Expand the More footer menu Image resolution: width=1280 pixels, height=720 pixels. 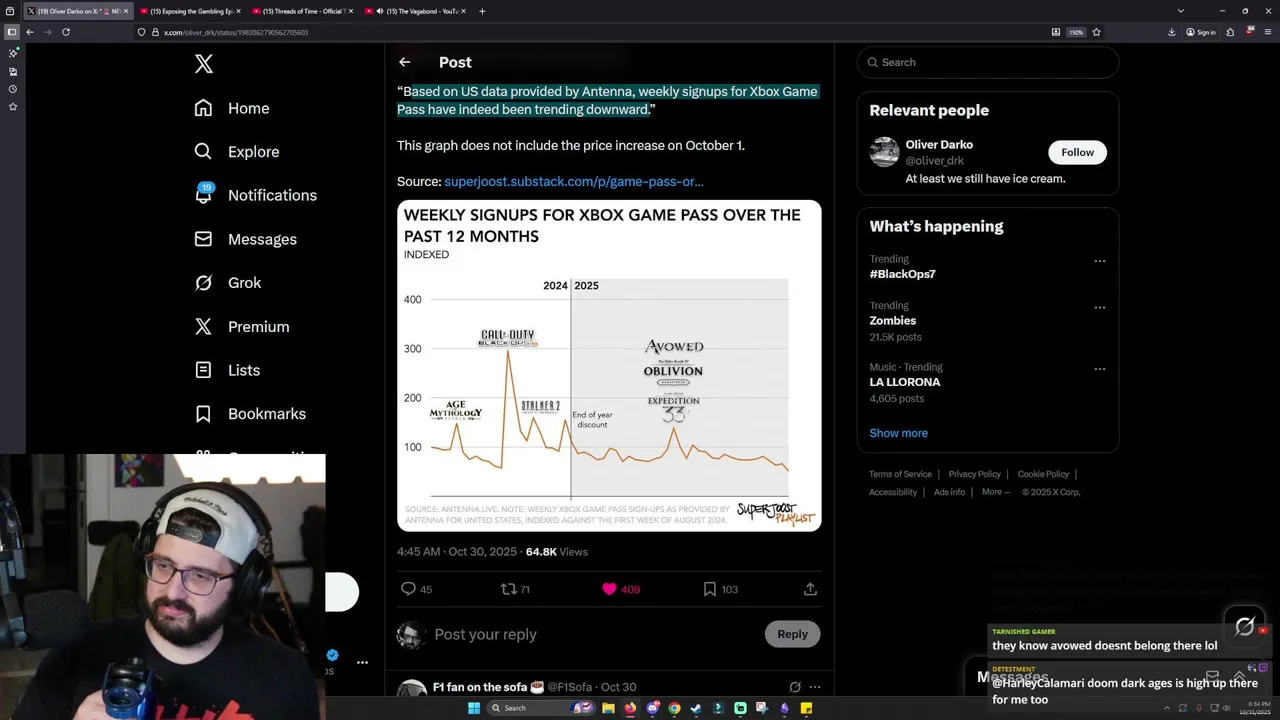click(x=996, y=492)
